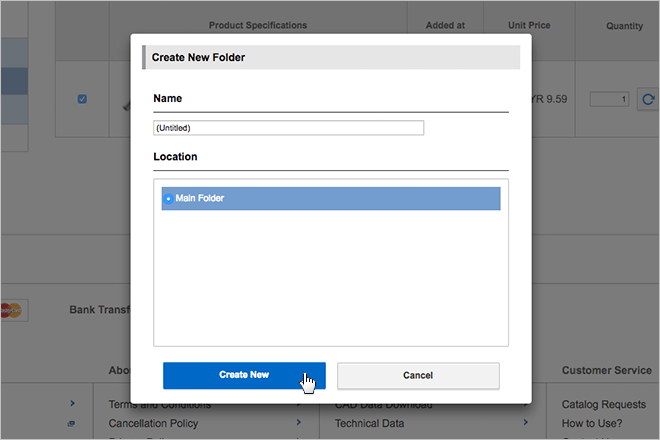Viewport: 660px width, 440px height.
Task: Click the refresh icon next to quantity
Action: pos(648,99)
